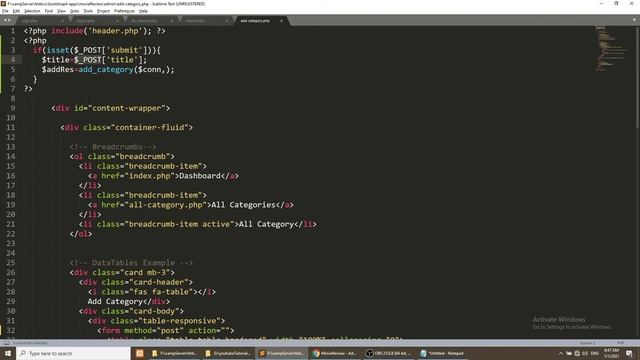Open the Tools menu
This screenshot has height=360, width=640.
(88, 11)
